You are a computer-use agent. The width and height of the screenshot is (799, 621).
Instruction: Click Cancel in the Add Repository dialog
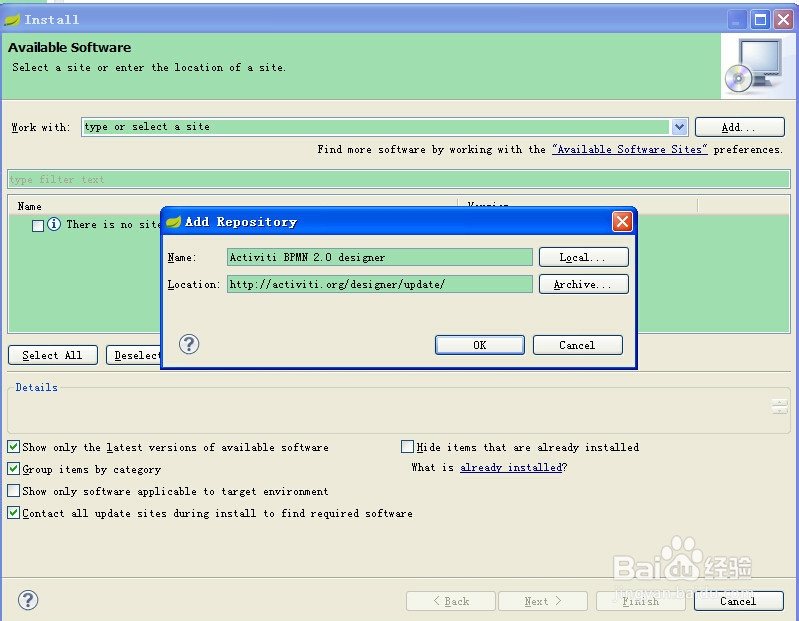577,345
